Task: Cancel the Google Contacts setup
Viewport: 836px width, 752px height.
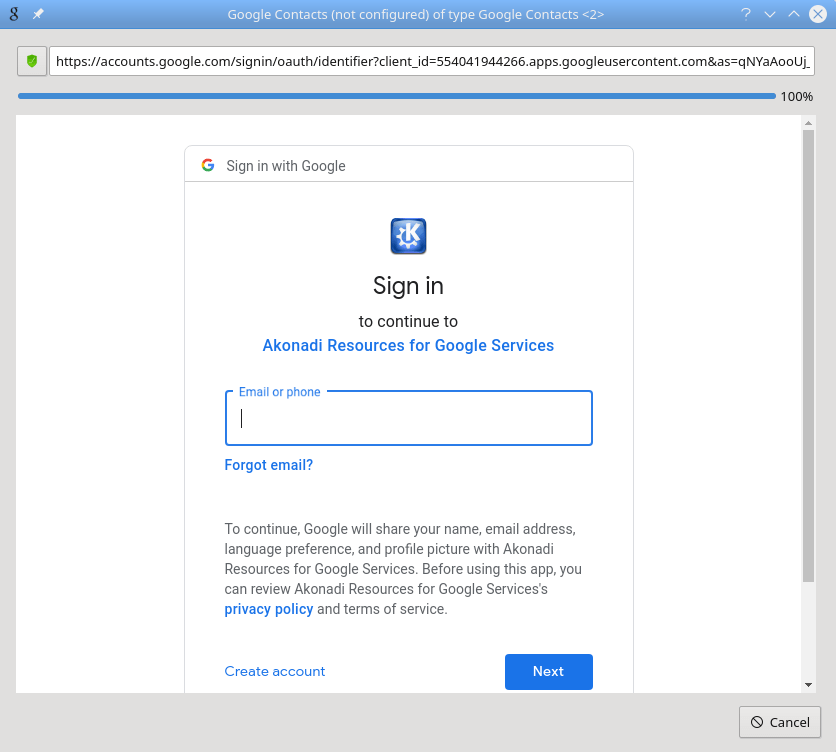Action: click(779, 722)
